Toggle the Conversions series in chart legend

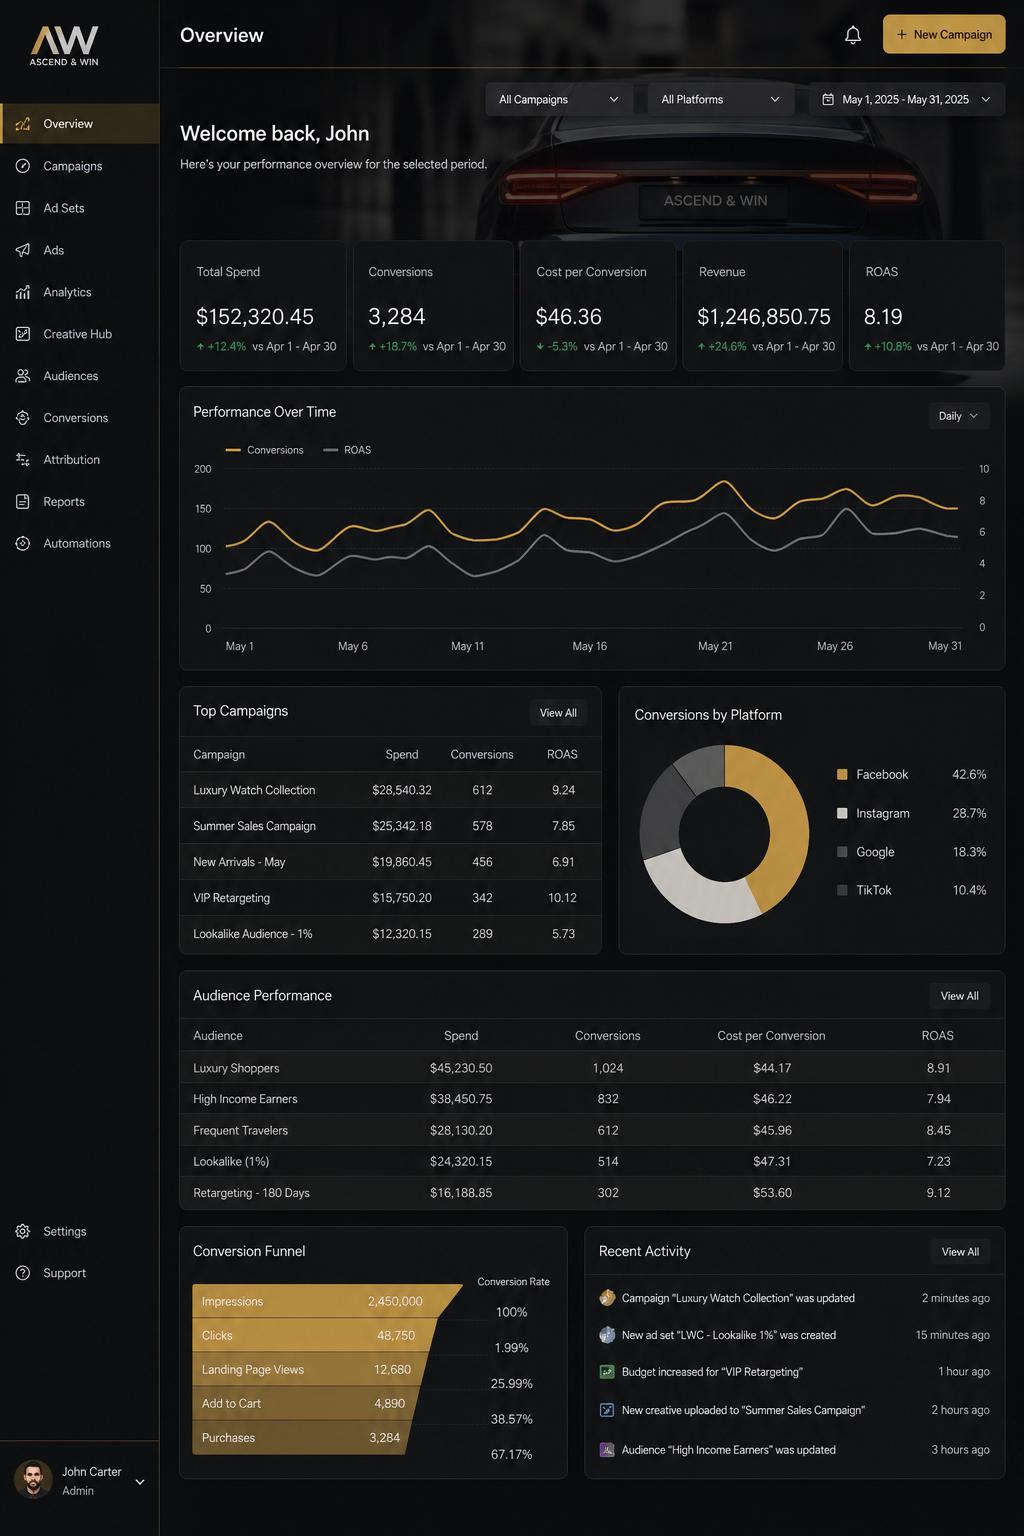265,450
